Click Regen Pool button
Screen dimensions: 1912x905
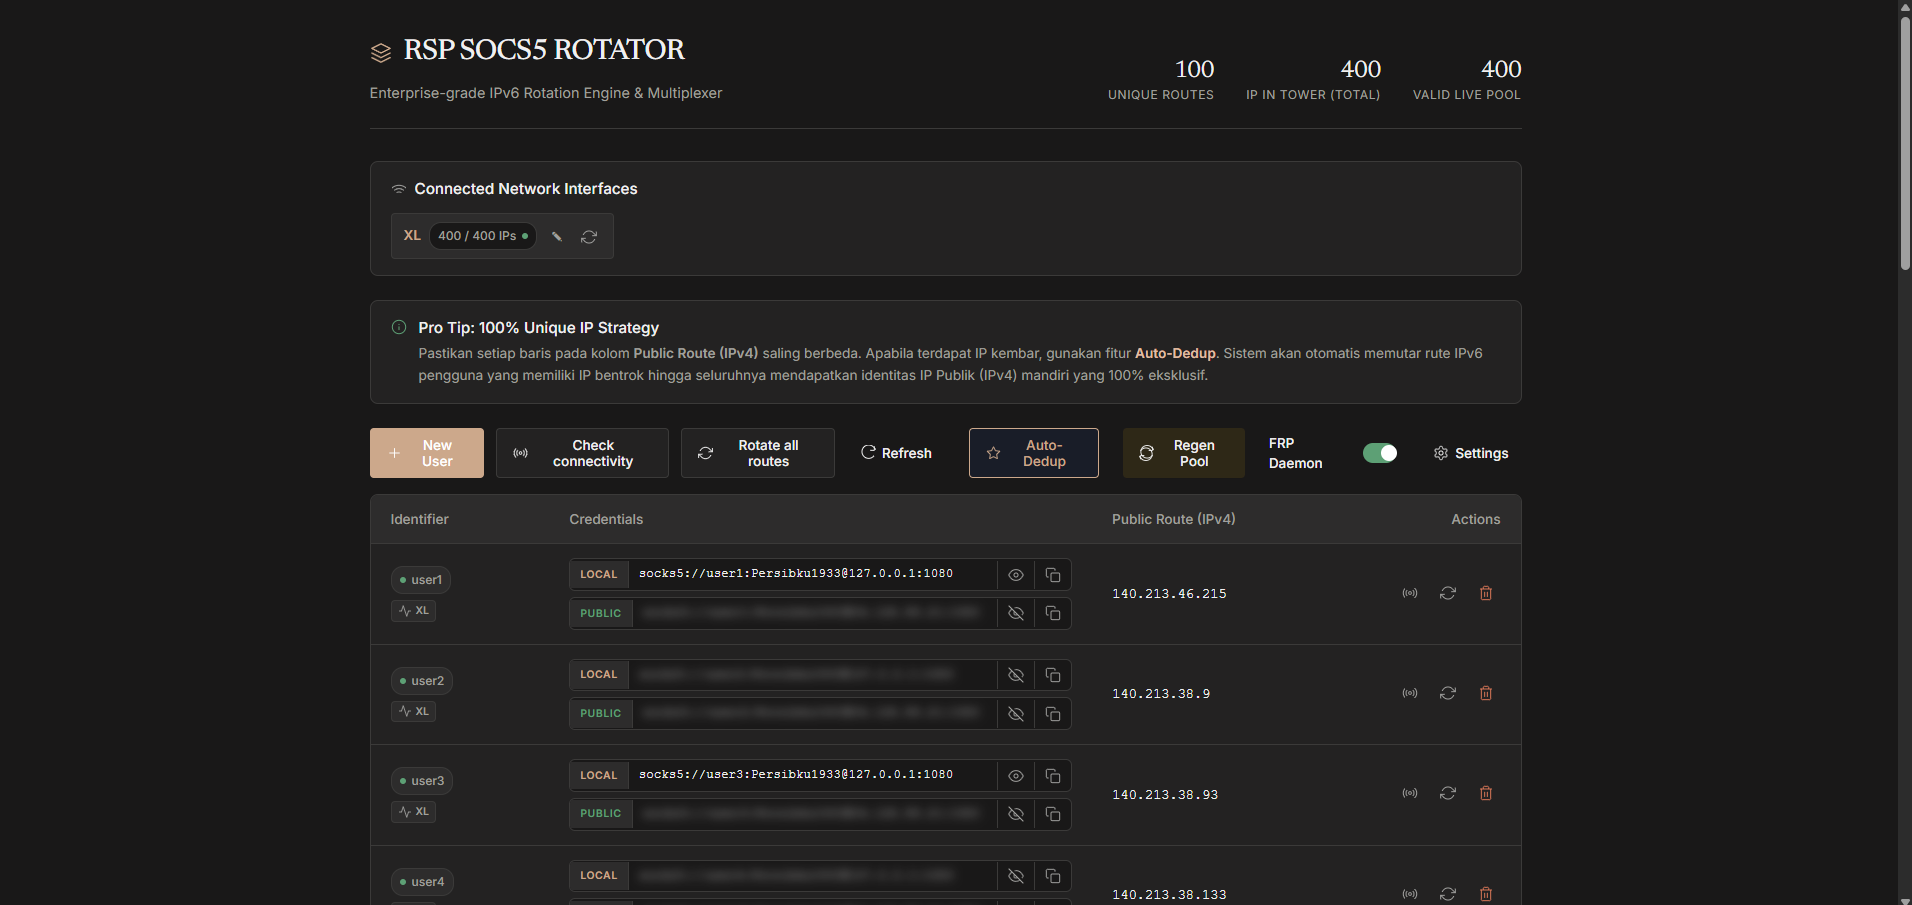(x=1184, y=453)
